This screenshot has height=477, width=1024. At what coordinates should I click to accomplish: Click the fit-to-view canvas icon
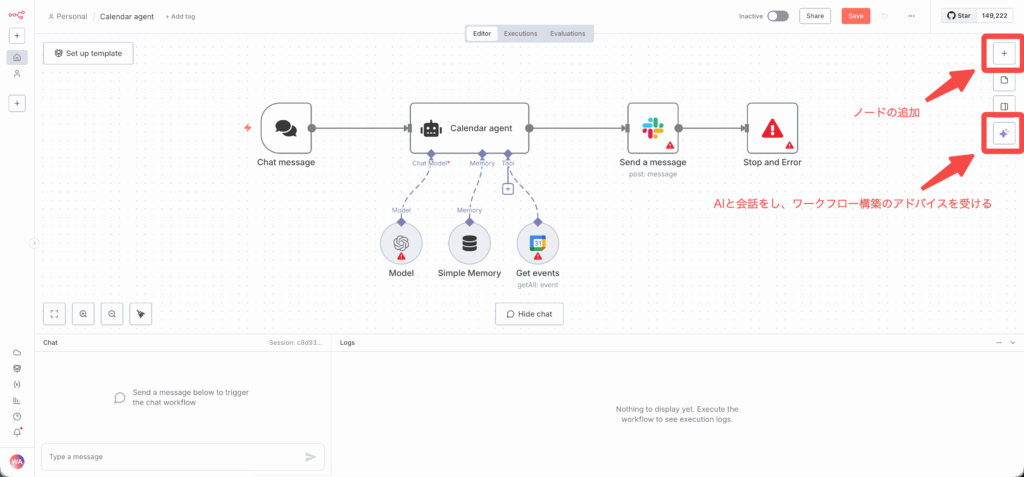[55, 314]
